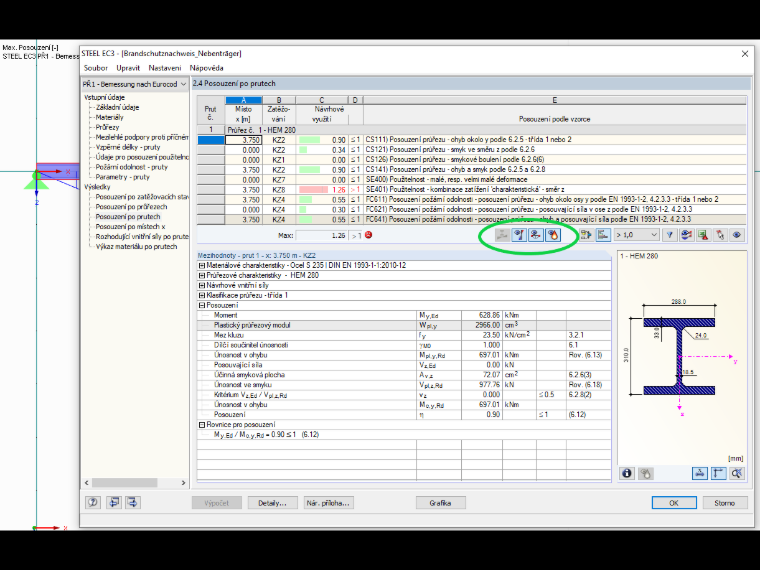Click the Grafika button
The width and height of the screenshot is (760, 570).
(440, 503)
